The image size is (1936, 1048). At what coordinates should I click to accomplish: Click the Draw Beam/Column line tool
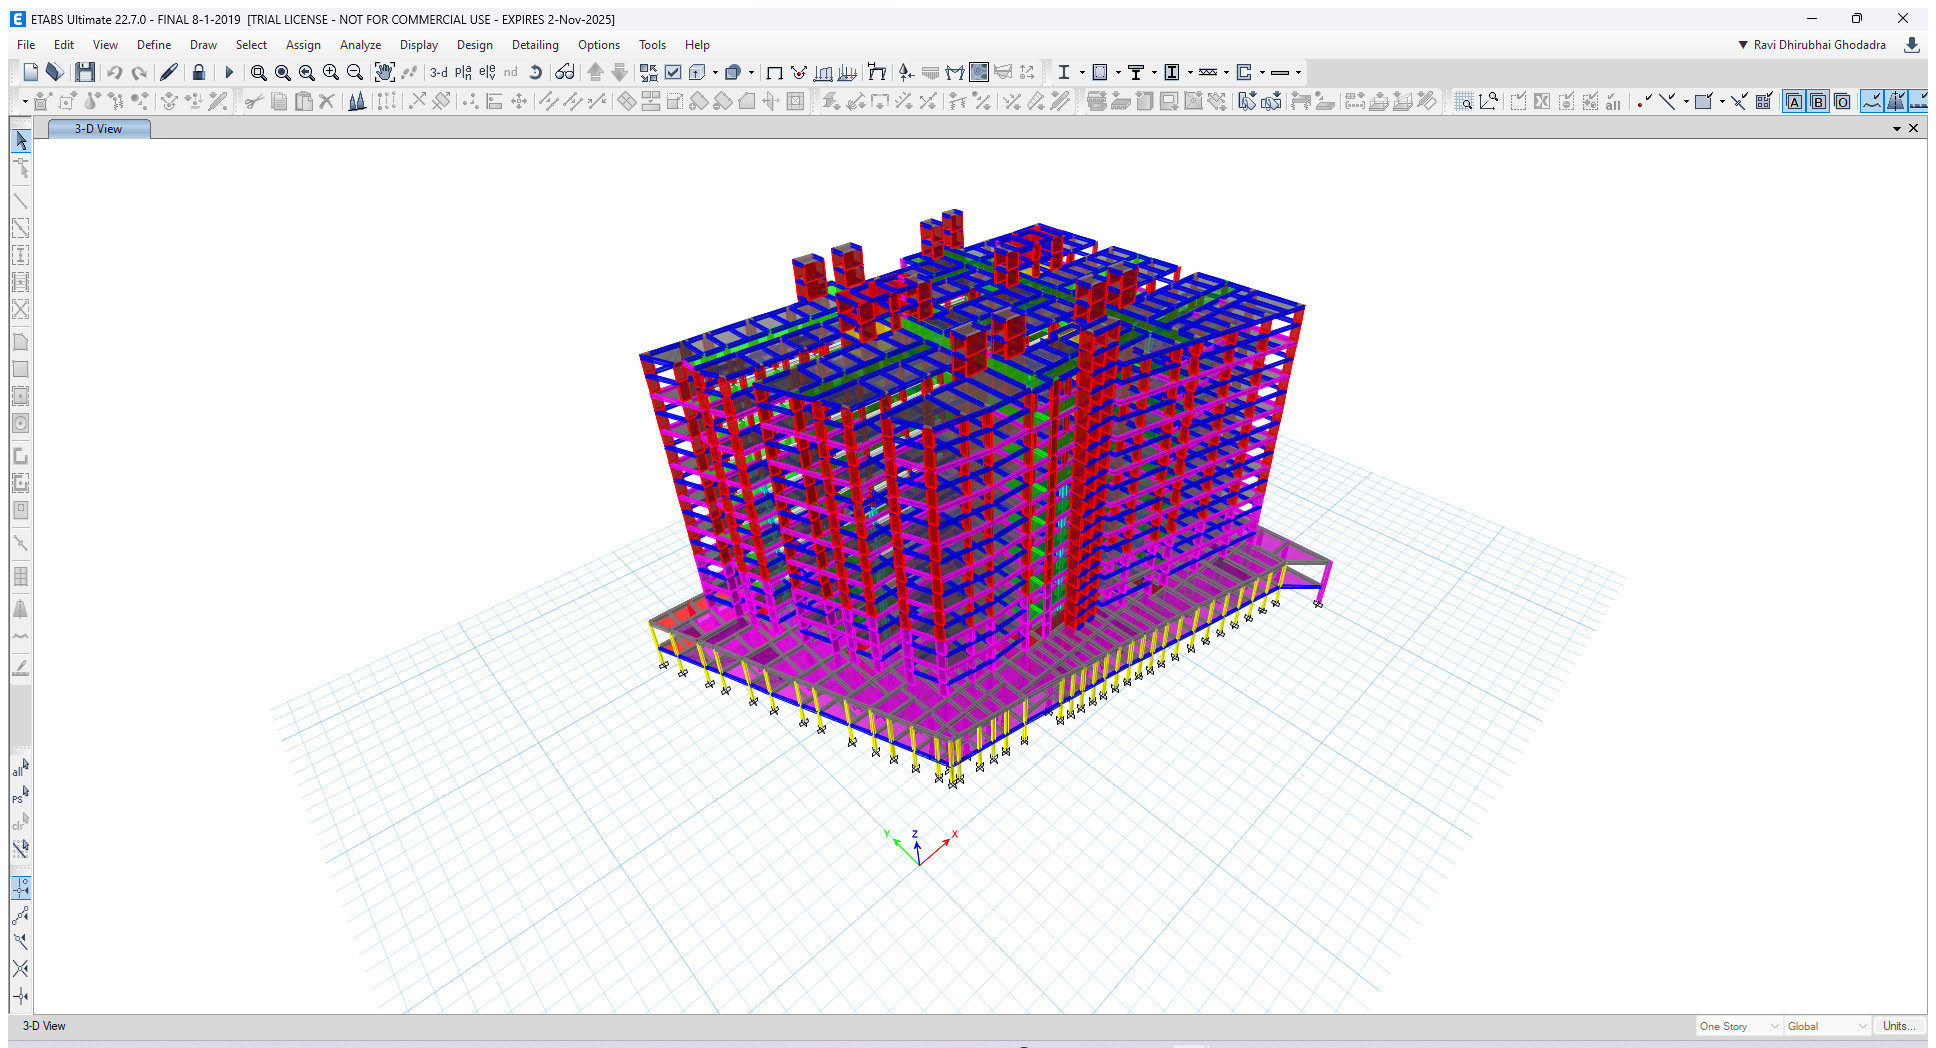[x=21, y=201]
